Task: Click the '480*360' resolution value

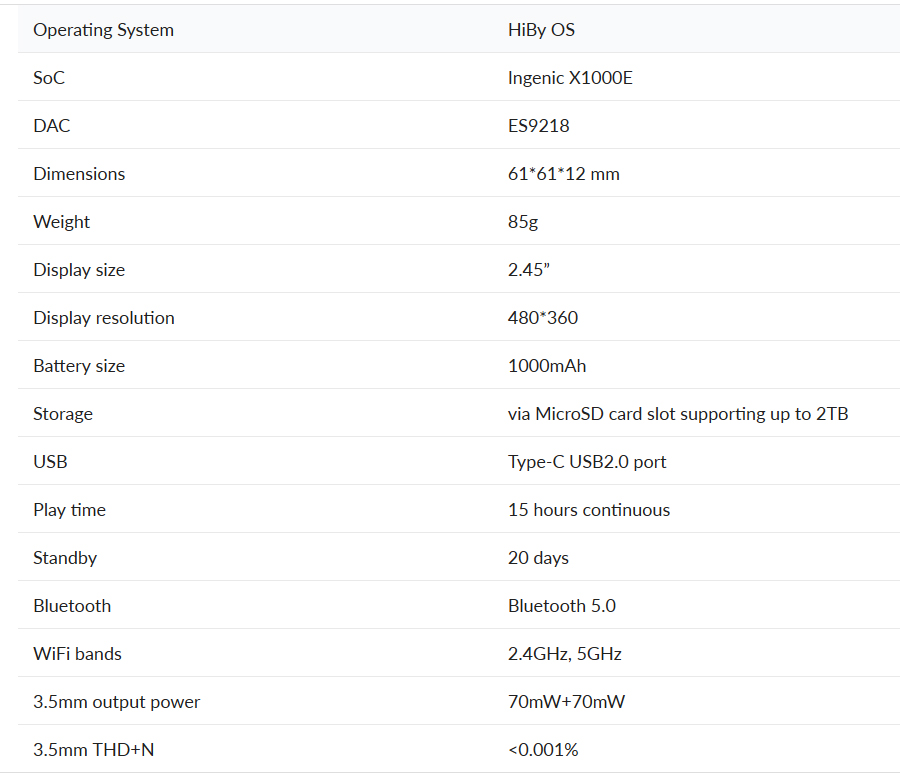Action: [x=542, y=318]
